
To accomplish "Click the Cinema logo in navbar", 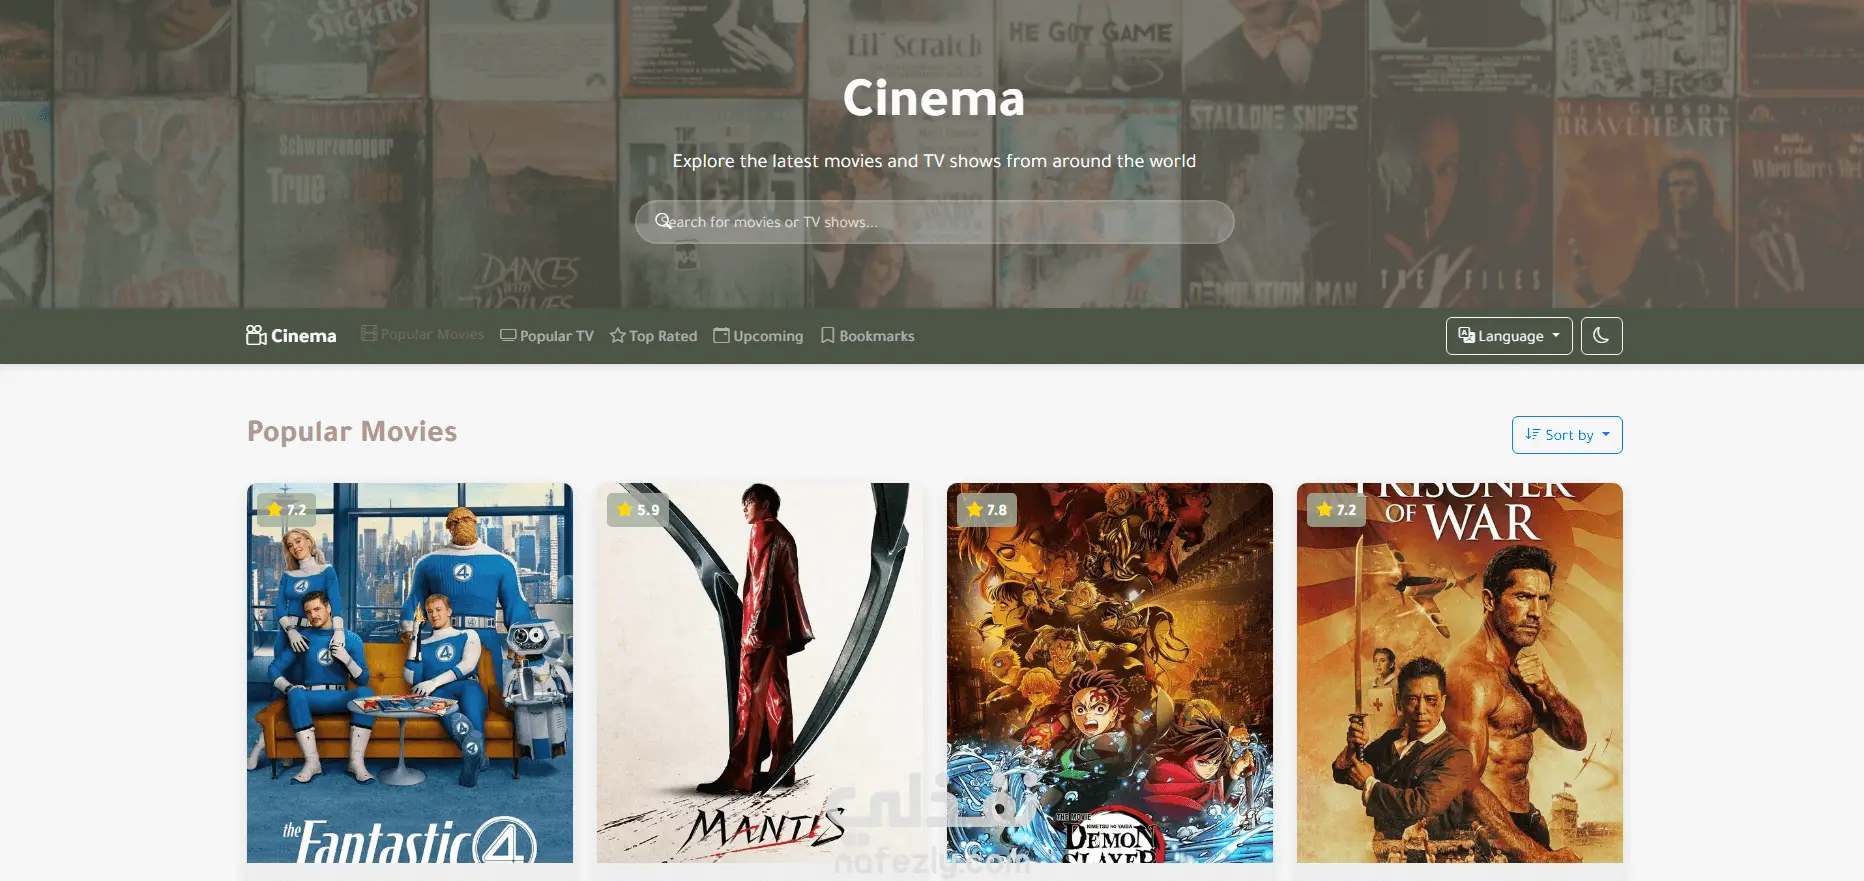I will (291, 336).
